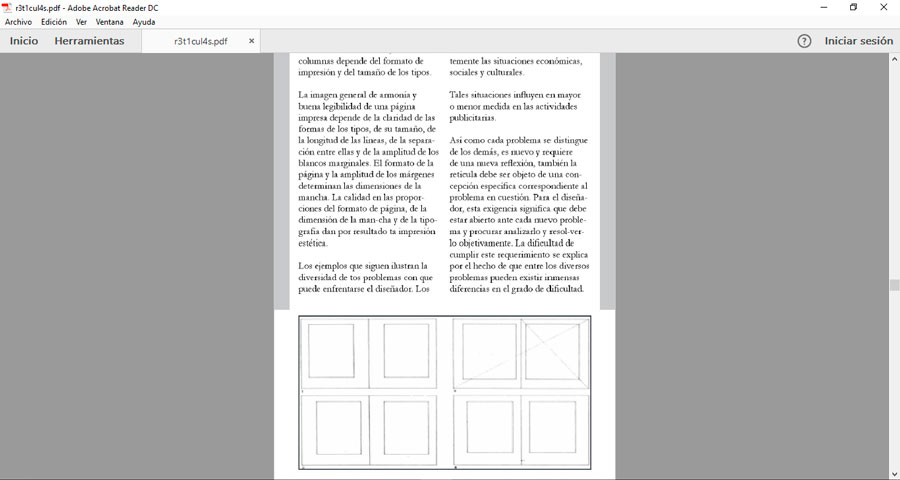Click the scroll up arrow
Image resolution: width=900 pixels, height=480 pixels.
[x=894, y=60]
